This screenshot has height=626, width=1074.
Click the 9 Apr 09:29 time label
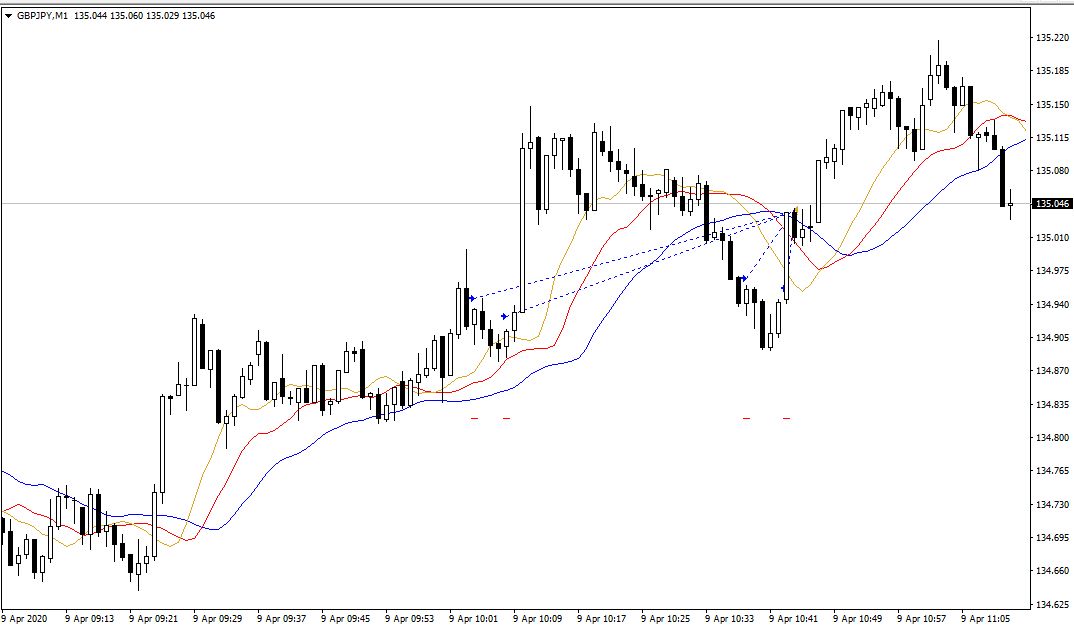click(218, 618)
